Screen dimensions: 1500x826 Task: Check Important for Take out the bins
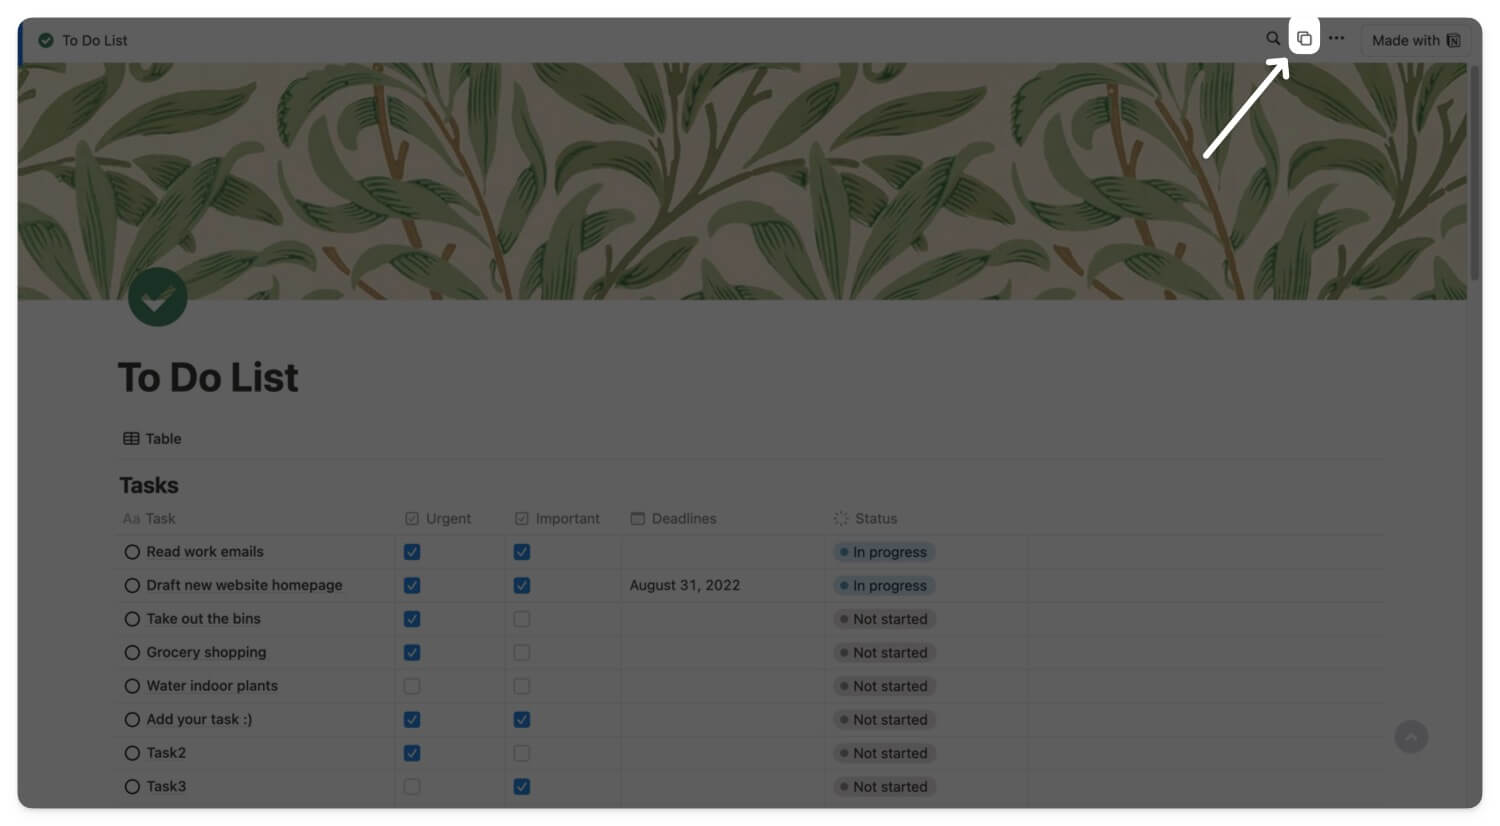522,619
